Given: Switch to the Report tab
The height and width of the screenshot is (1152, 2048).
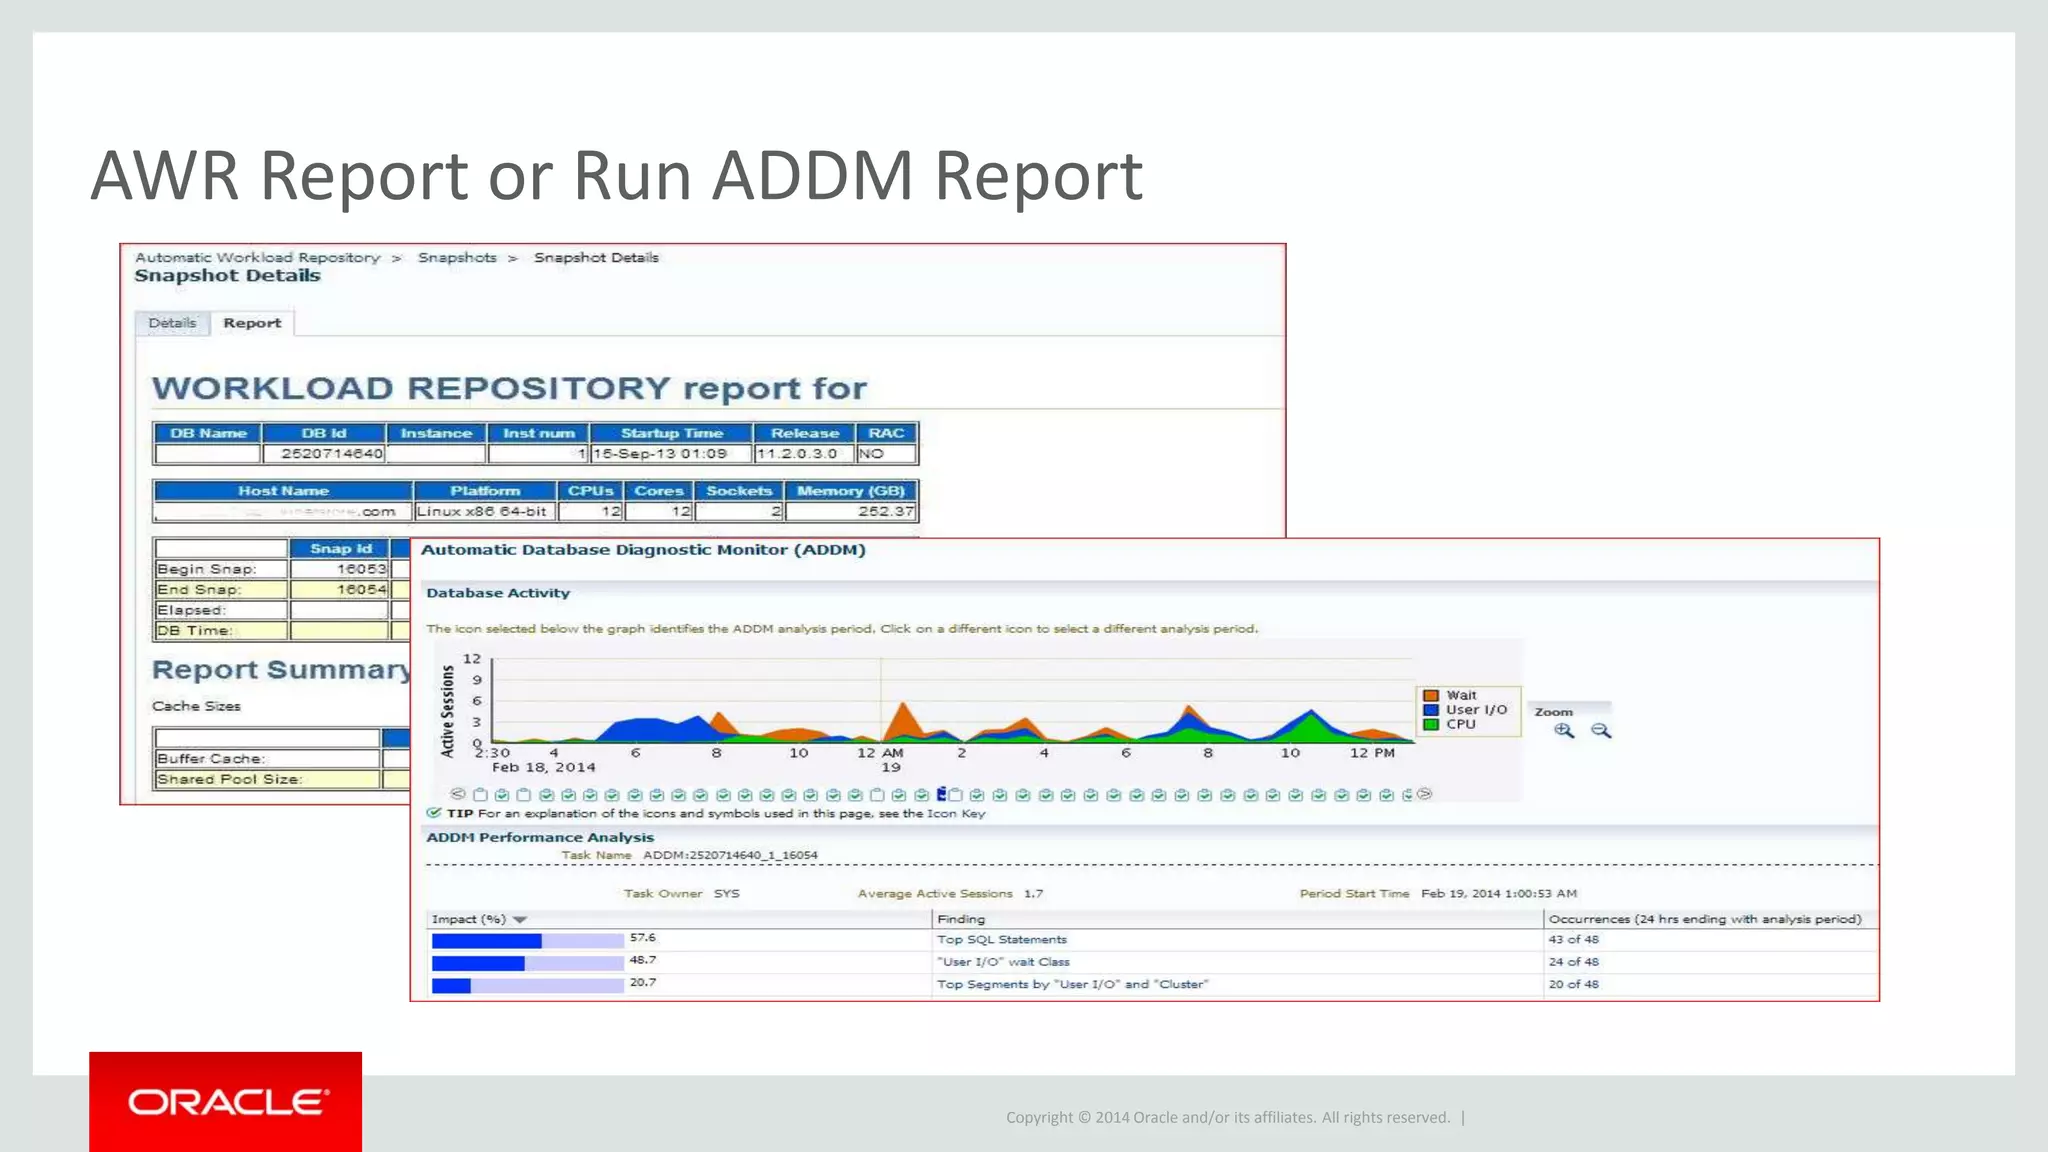Looking at the screenshot, I should tap(252, 323).
